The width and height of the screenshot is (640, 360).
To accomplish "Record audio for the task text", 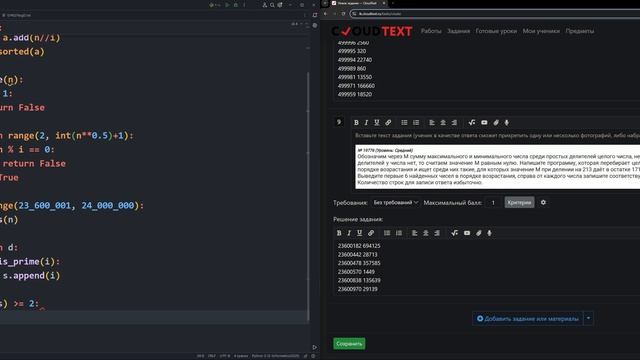I will (x=507, y=122).
